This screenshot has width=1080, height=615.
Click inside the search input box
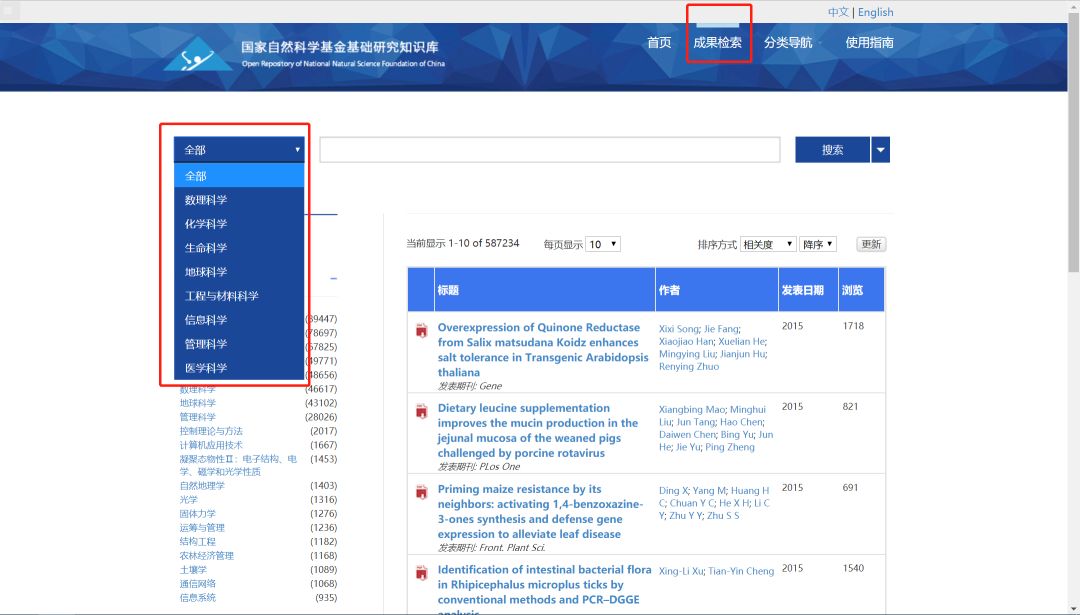(549, 149)
